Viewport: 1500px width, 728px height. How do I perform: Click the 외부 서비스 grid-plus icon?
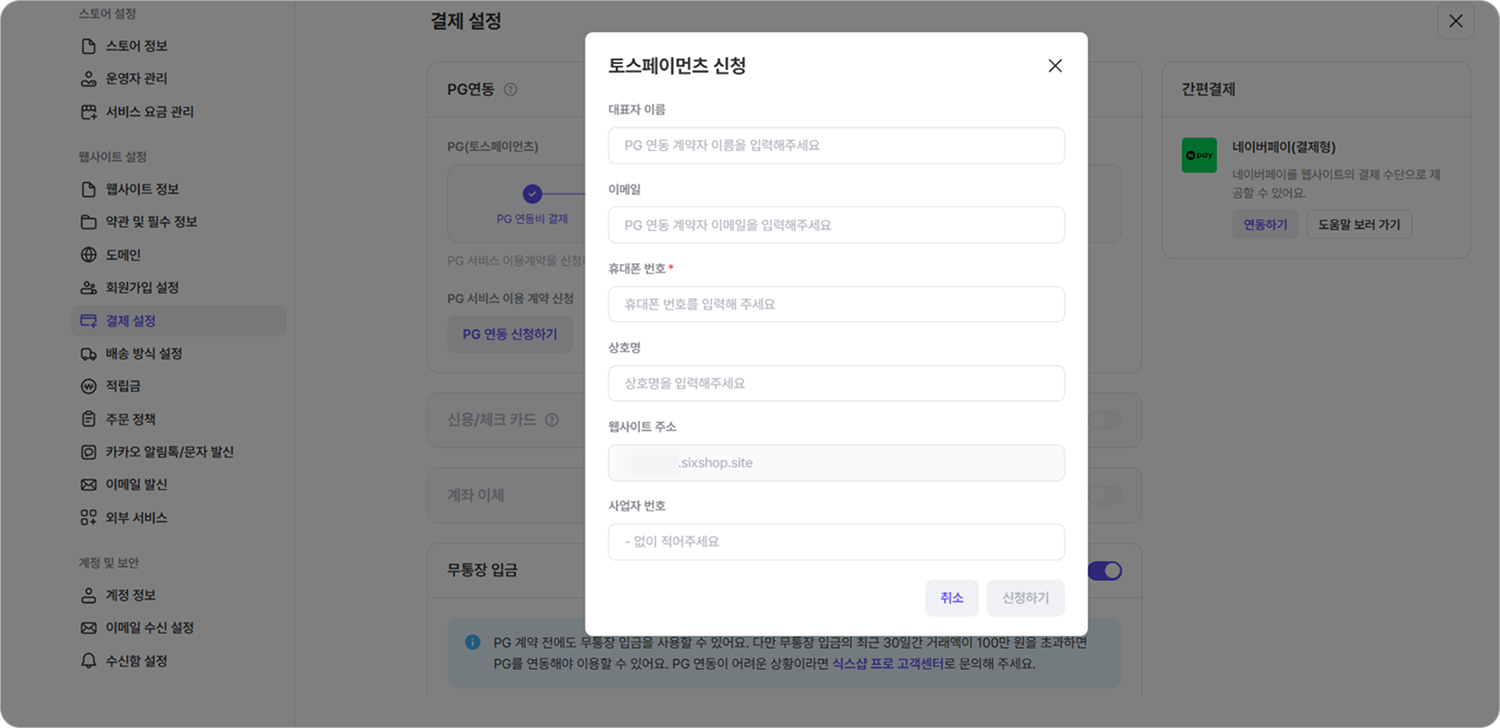click(x=88, y=518)
